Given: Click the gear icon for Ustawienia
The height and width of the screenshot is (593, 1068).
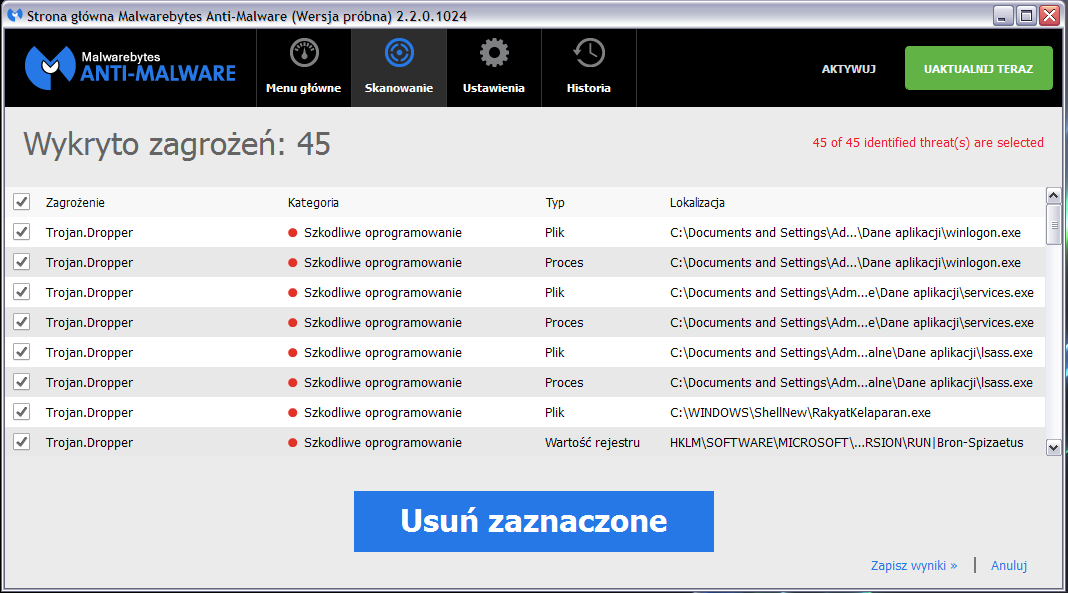Looking at the screenshot, I should coord(494,53).
